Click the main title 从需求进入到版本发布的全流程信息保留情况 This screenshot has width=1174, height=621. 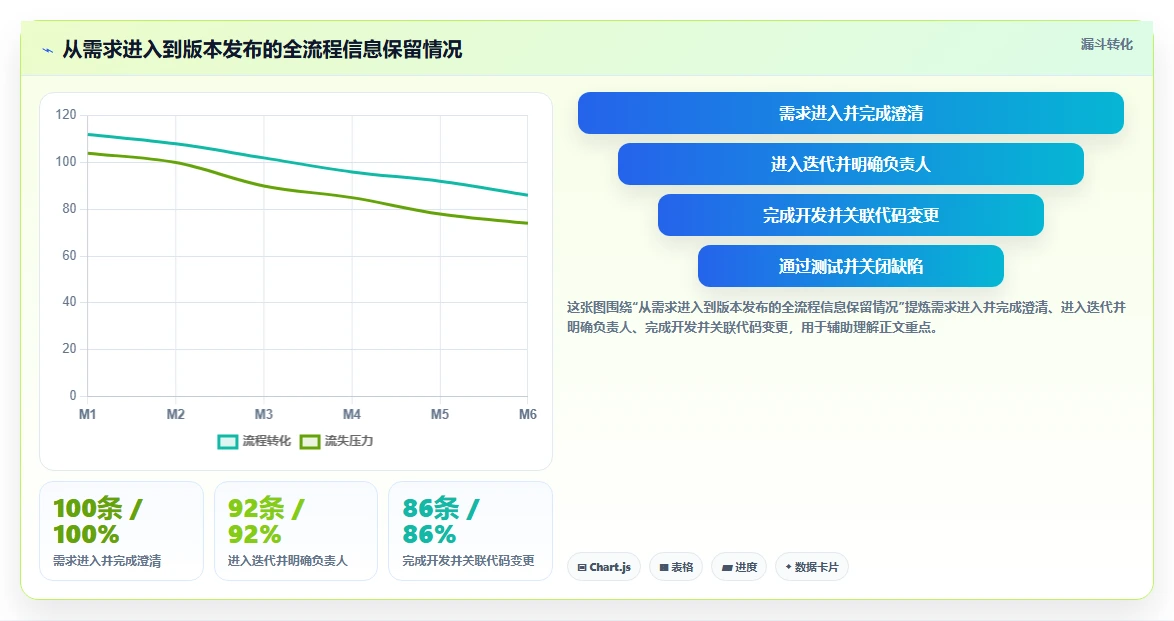(262, 50)
